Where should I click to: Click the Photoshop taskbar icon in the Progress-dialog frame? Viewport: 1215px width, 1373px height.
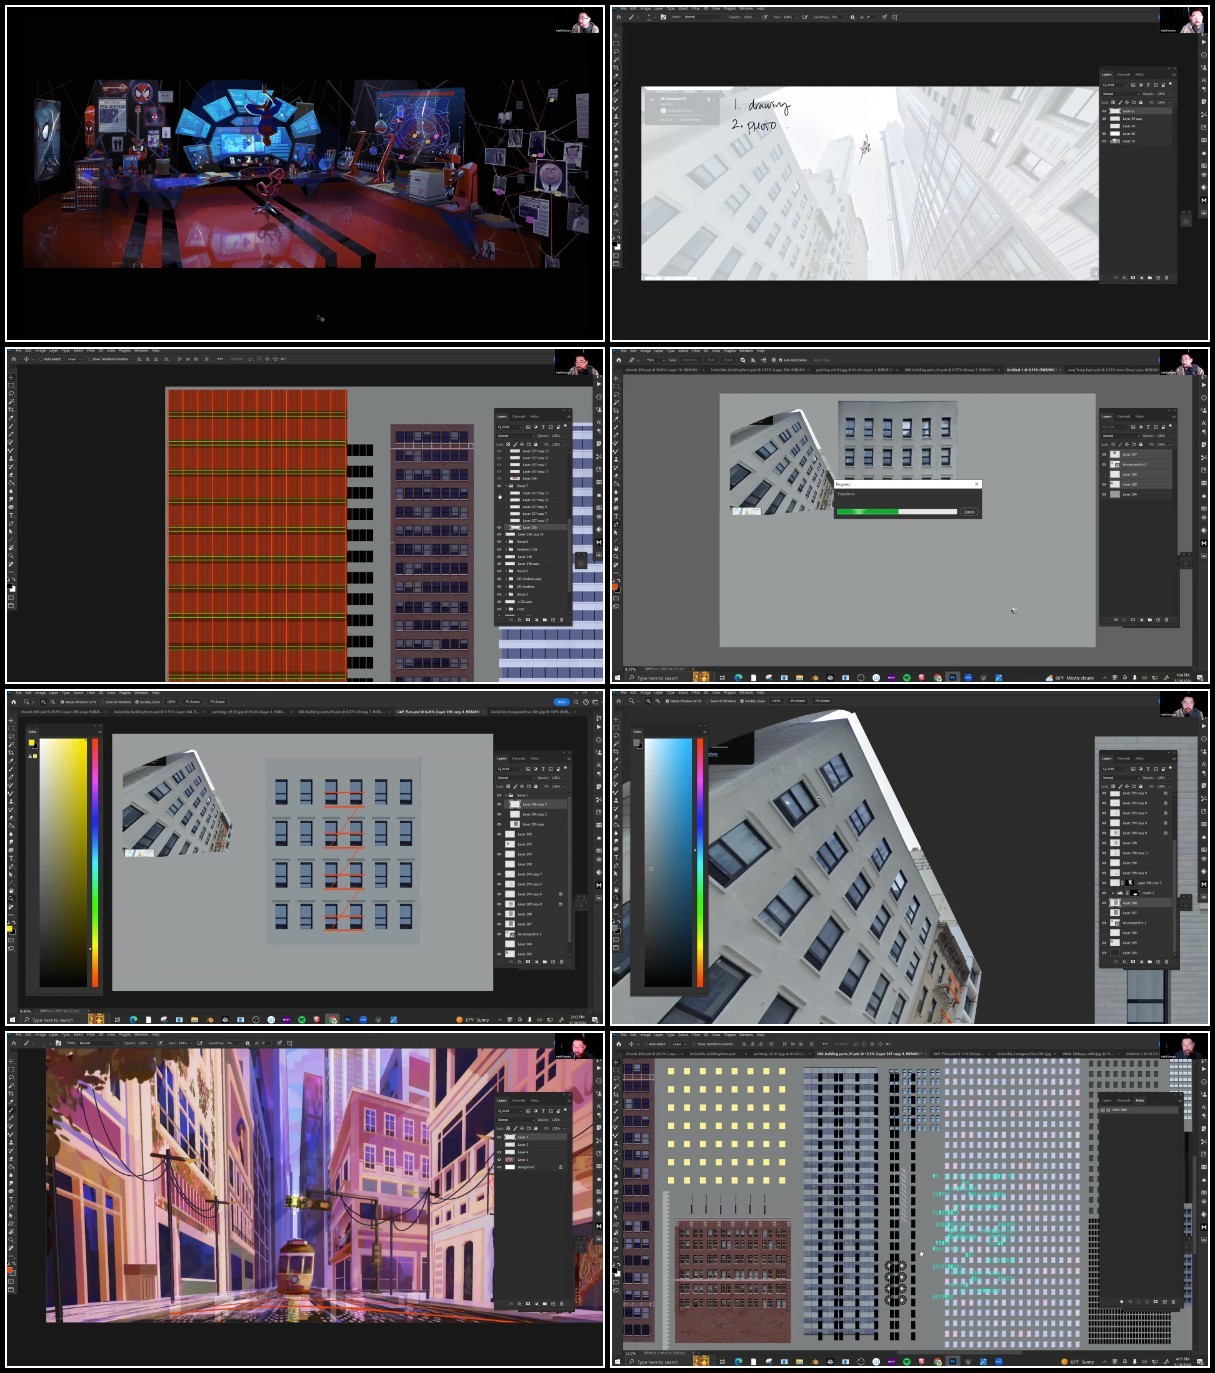[x=952, y=678]
